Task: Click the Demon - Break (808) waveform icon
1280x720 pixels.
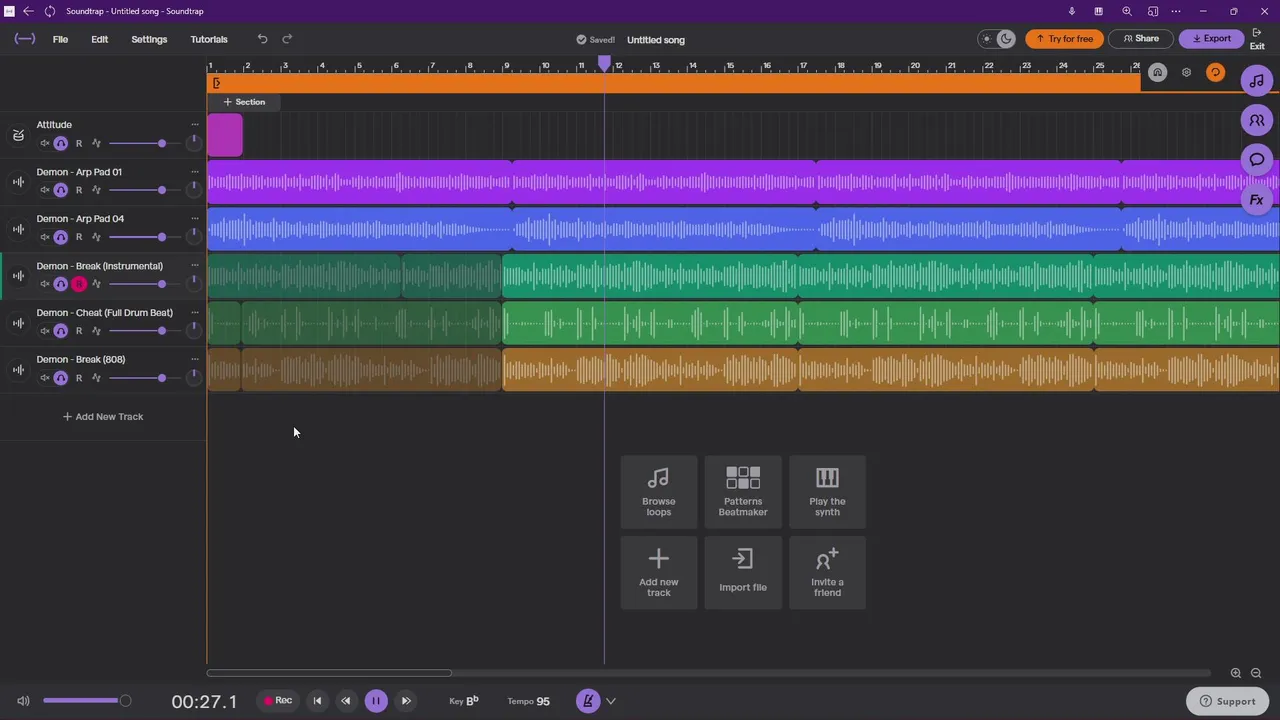Action: click(x=18, y=370)
